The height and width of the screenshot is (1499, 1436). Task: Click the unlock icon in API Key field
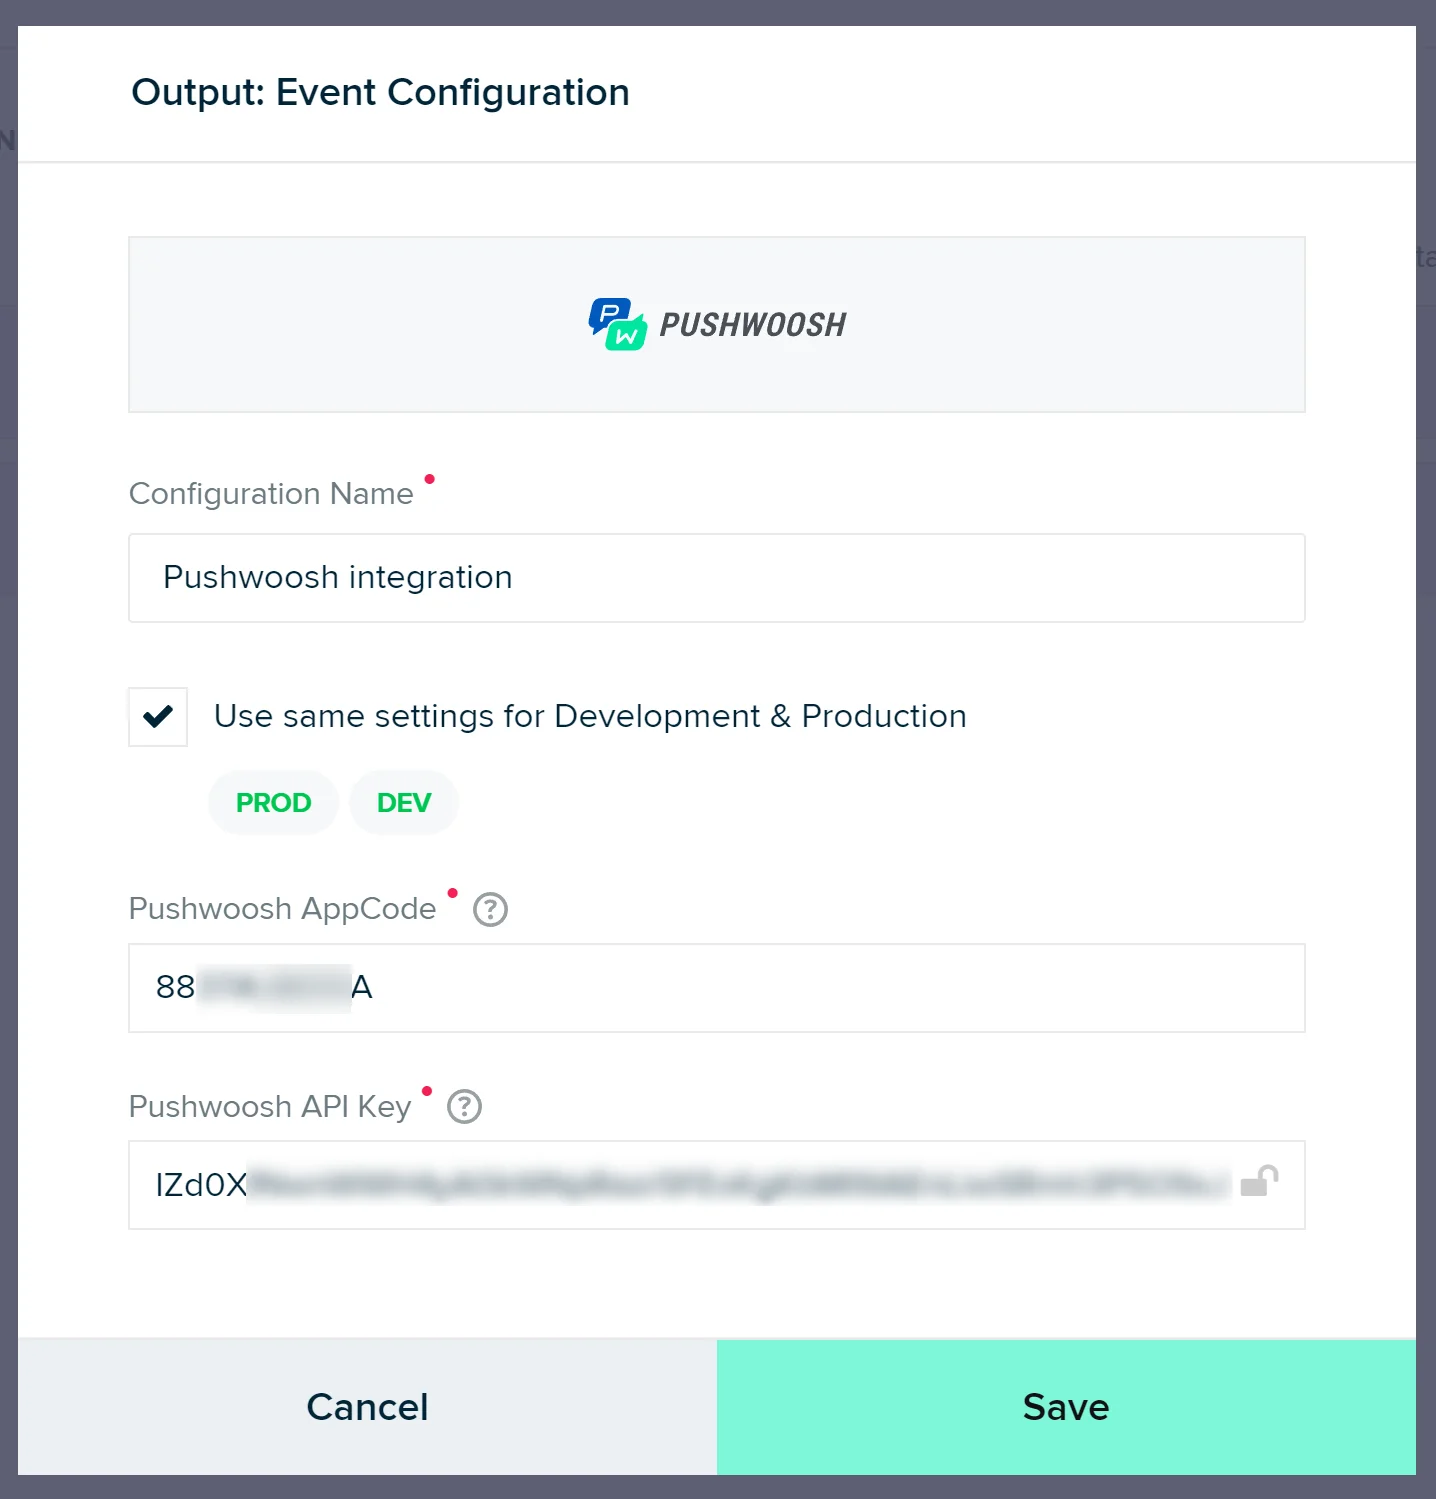point(1259,1182)
